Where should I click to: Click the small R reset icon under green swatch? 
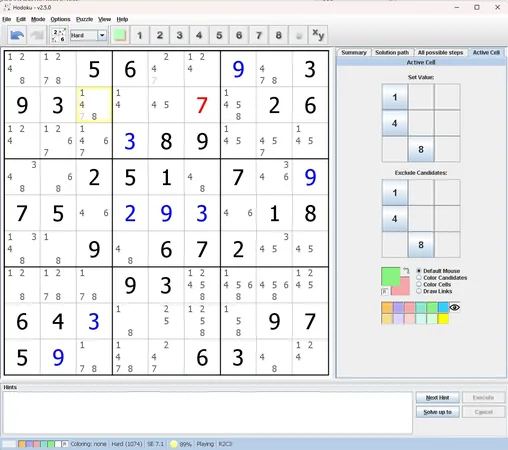[385, 292]
